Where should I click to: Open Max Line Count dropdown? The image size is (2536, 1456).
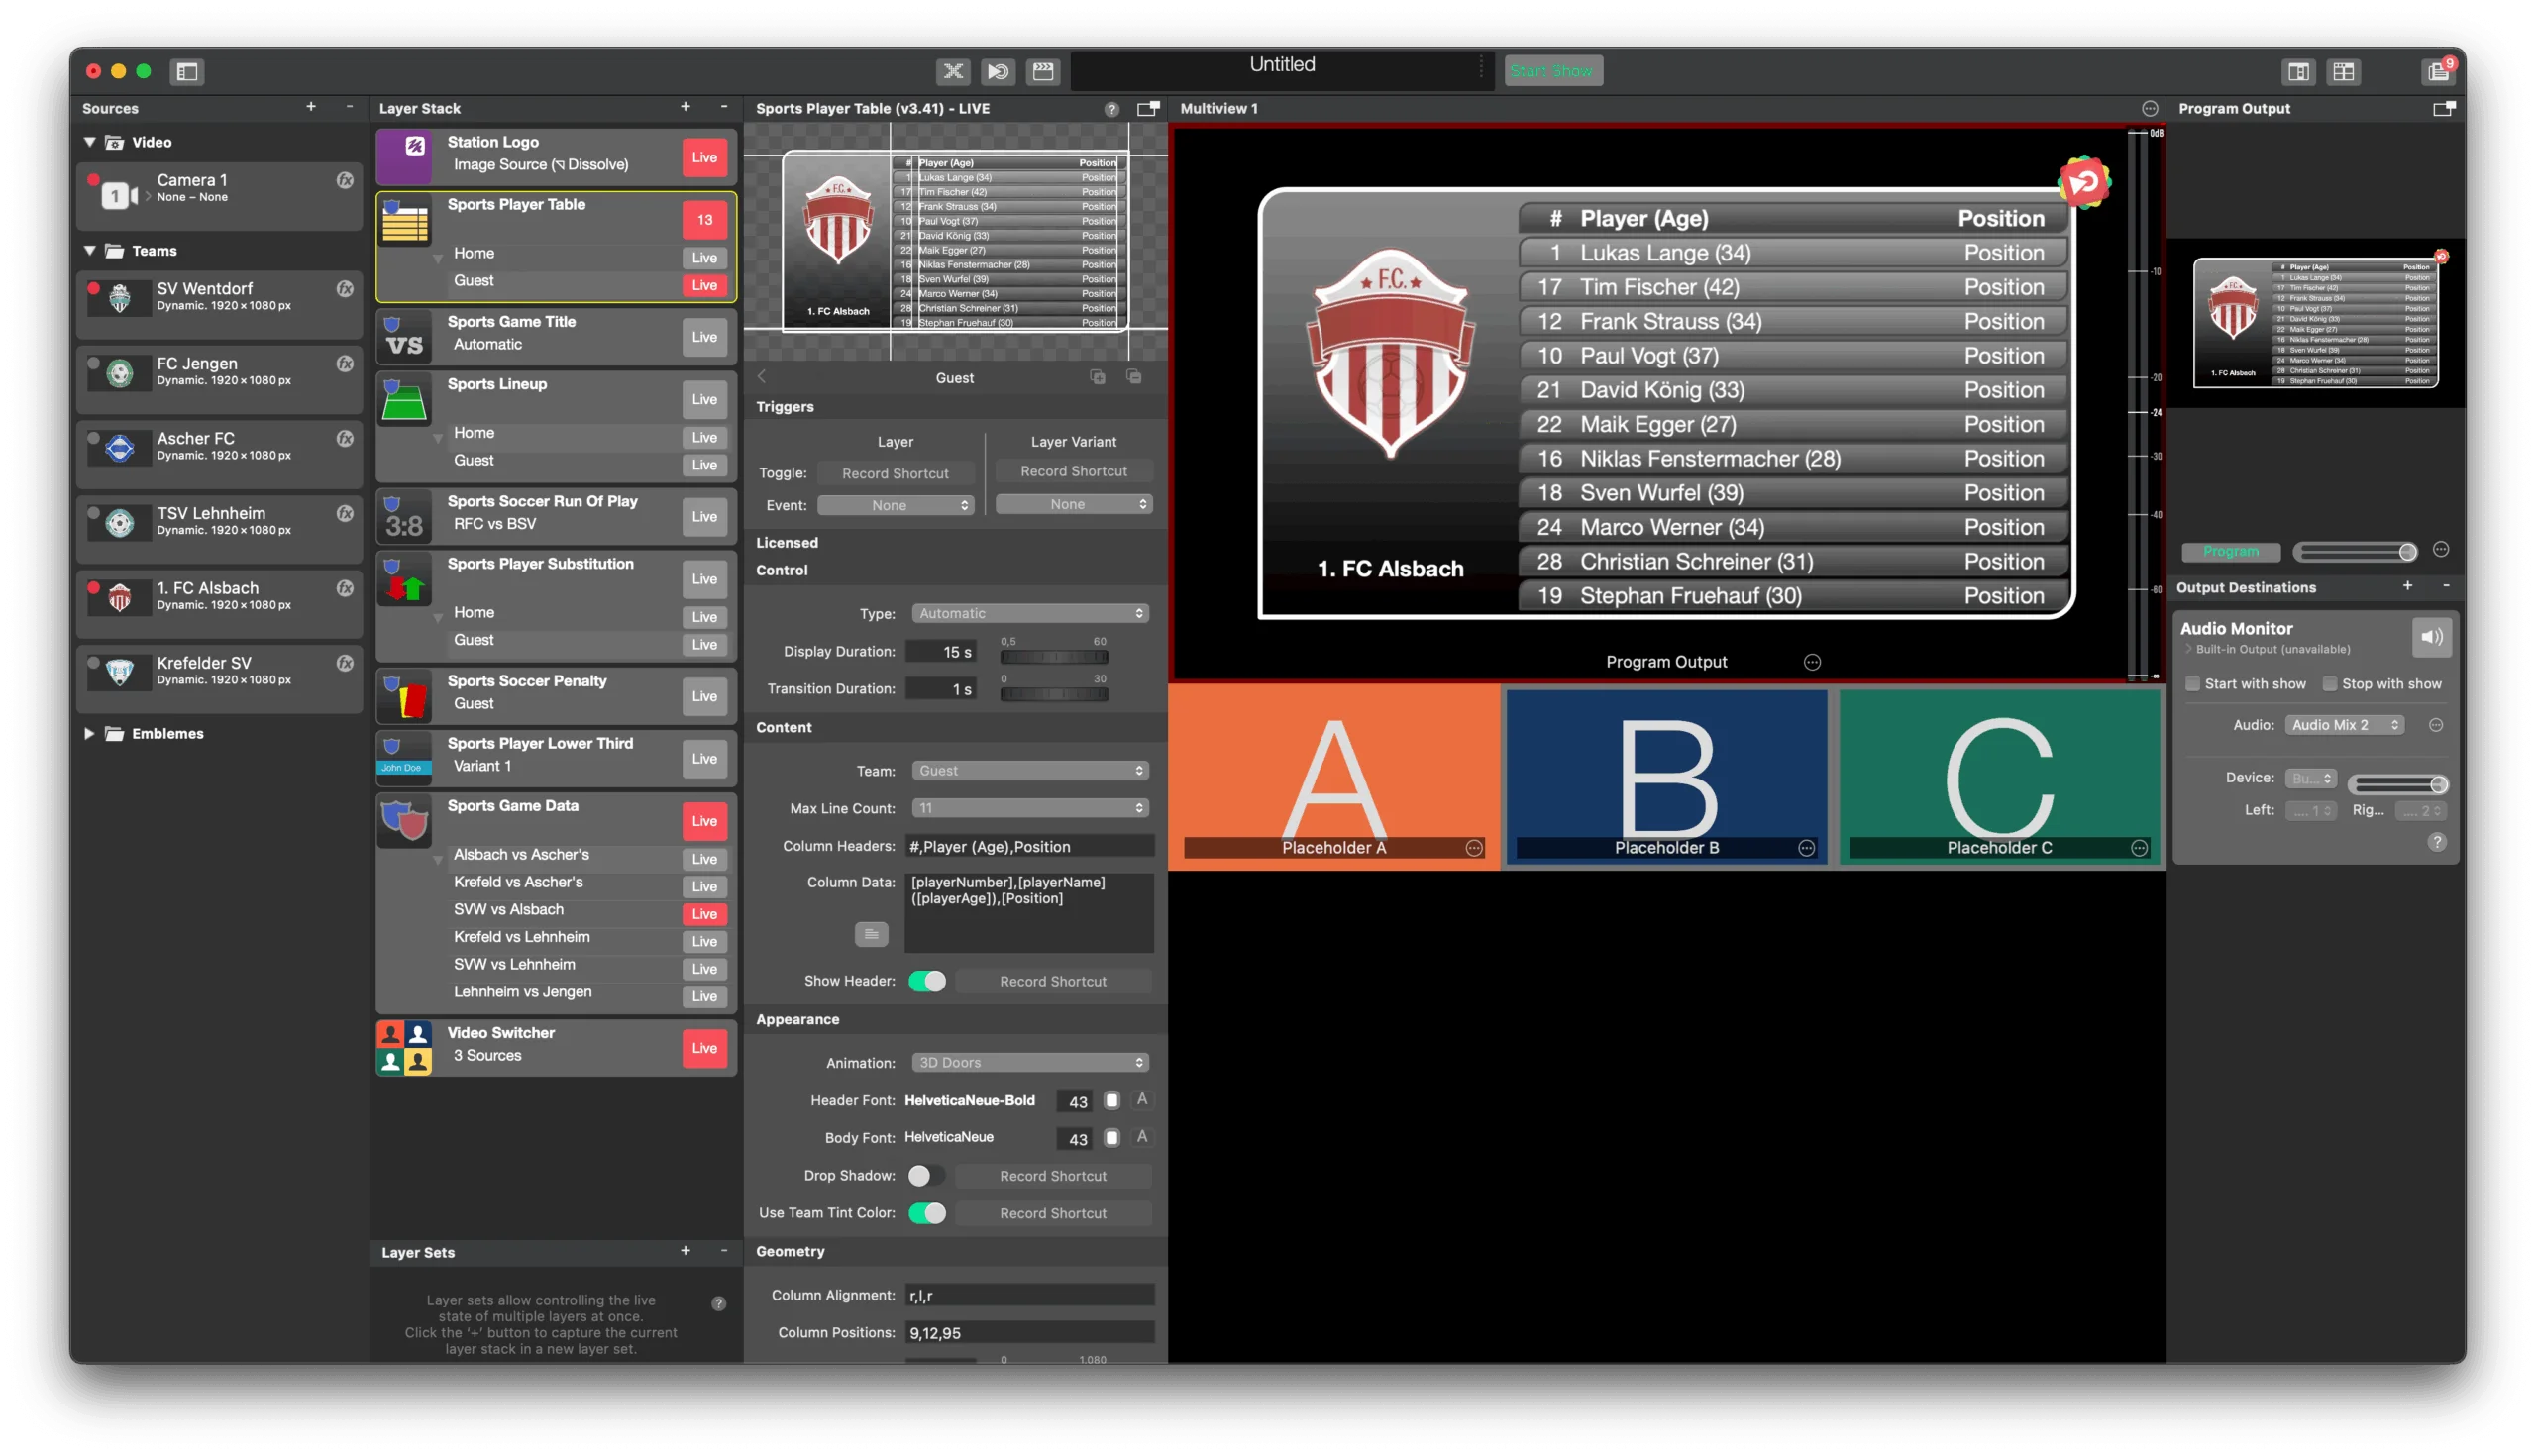1030,808
